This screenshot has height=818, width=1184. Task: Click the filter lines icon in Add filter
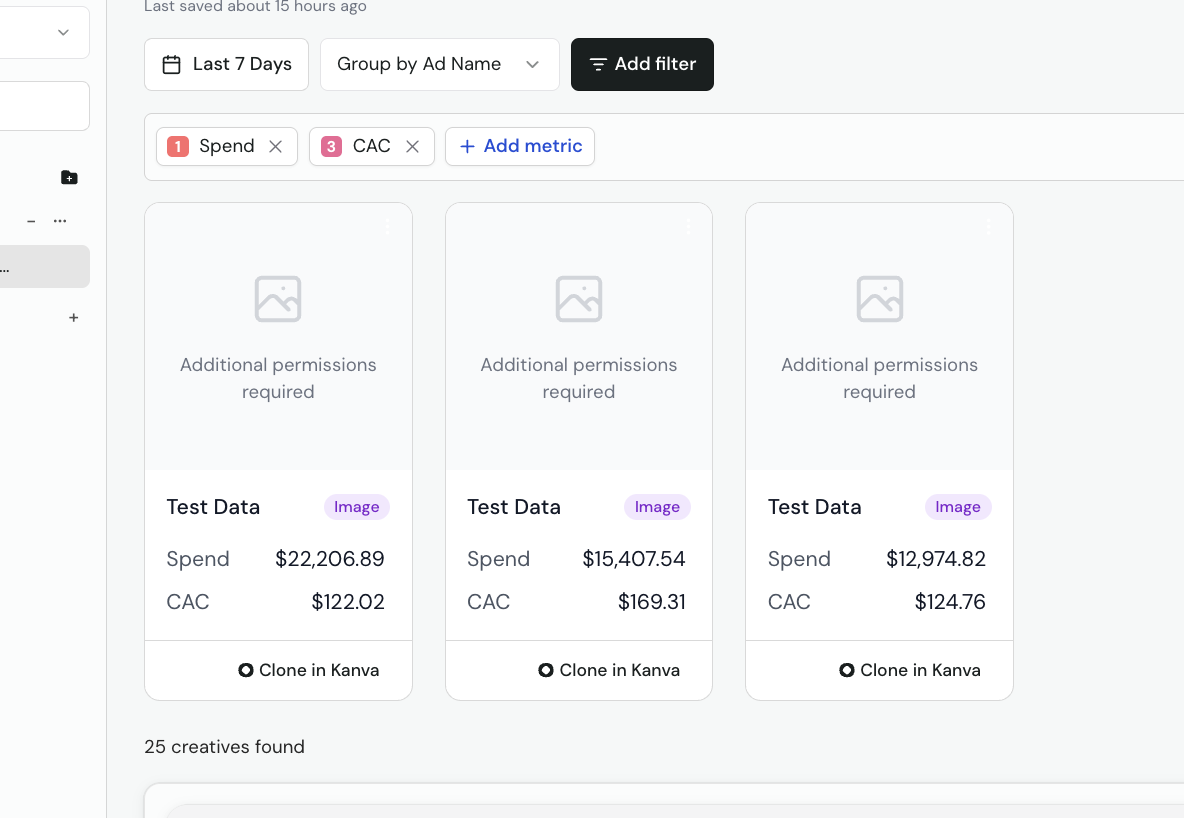click(597, 65)
